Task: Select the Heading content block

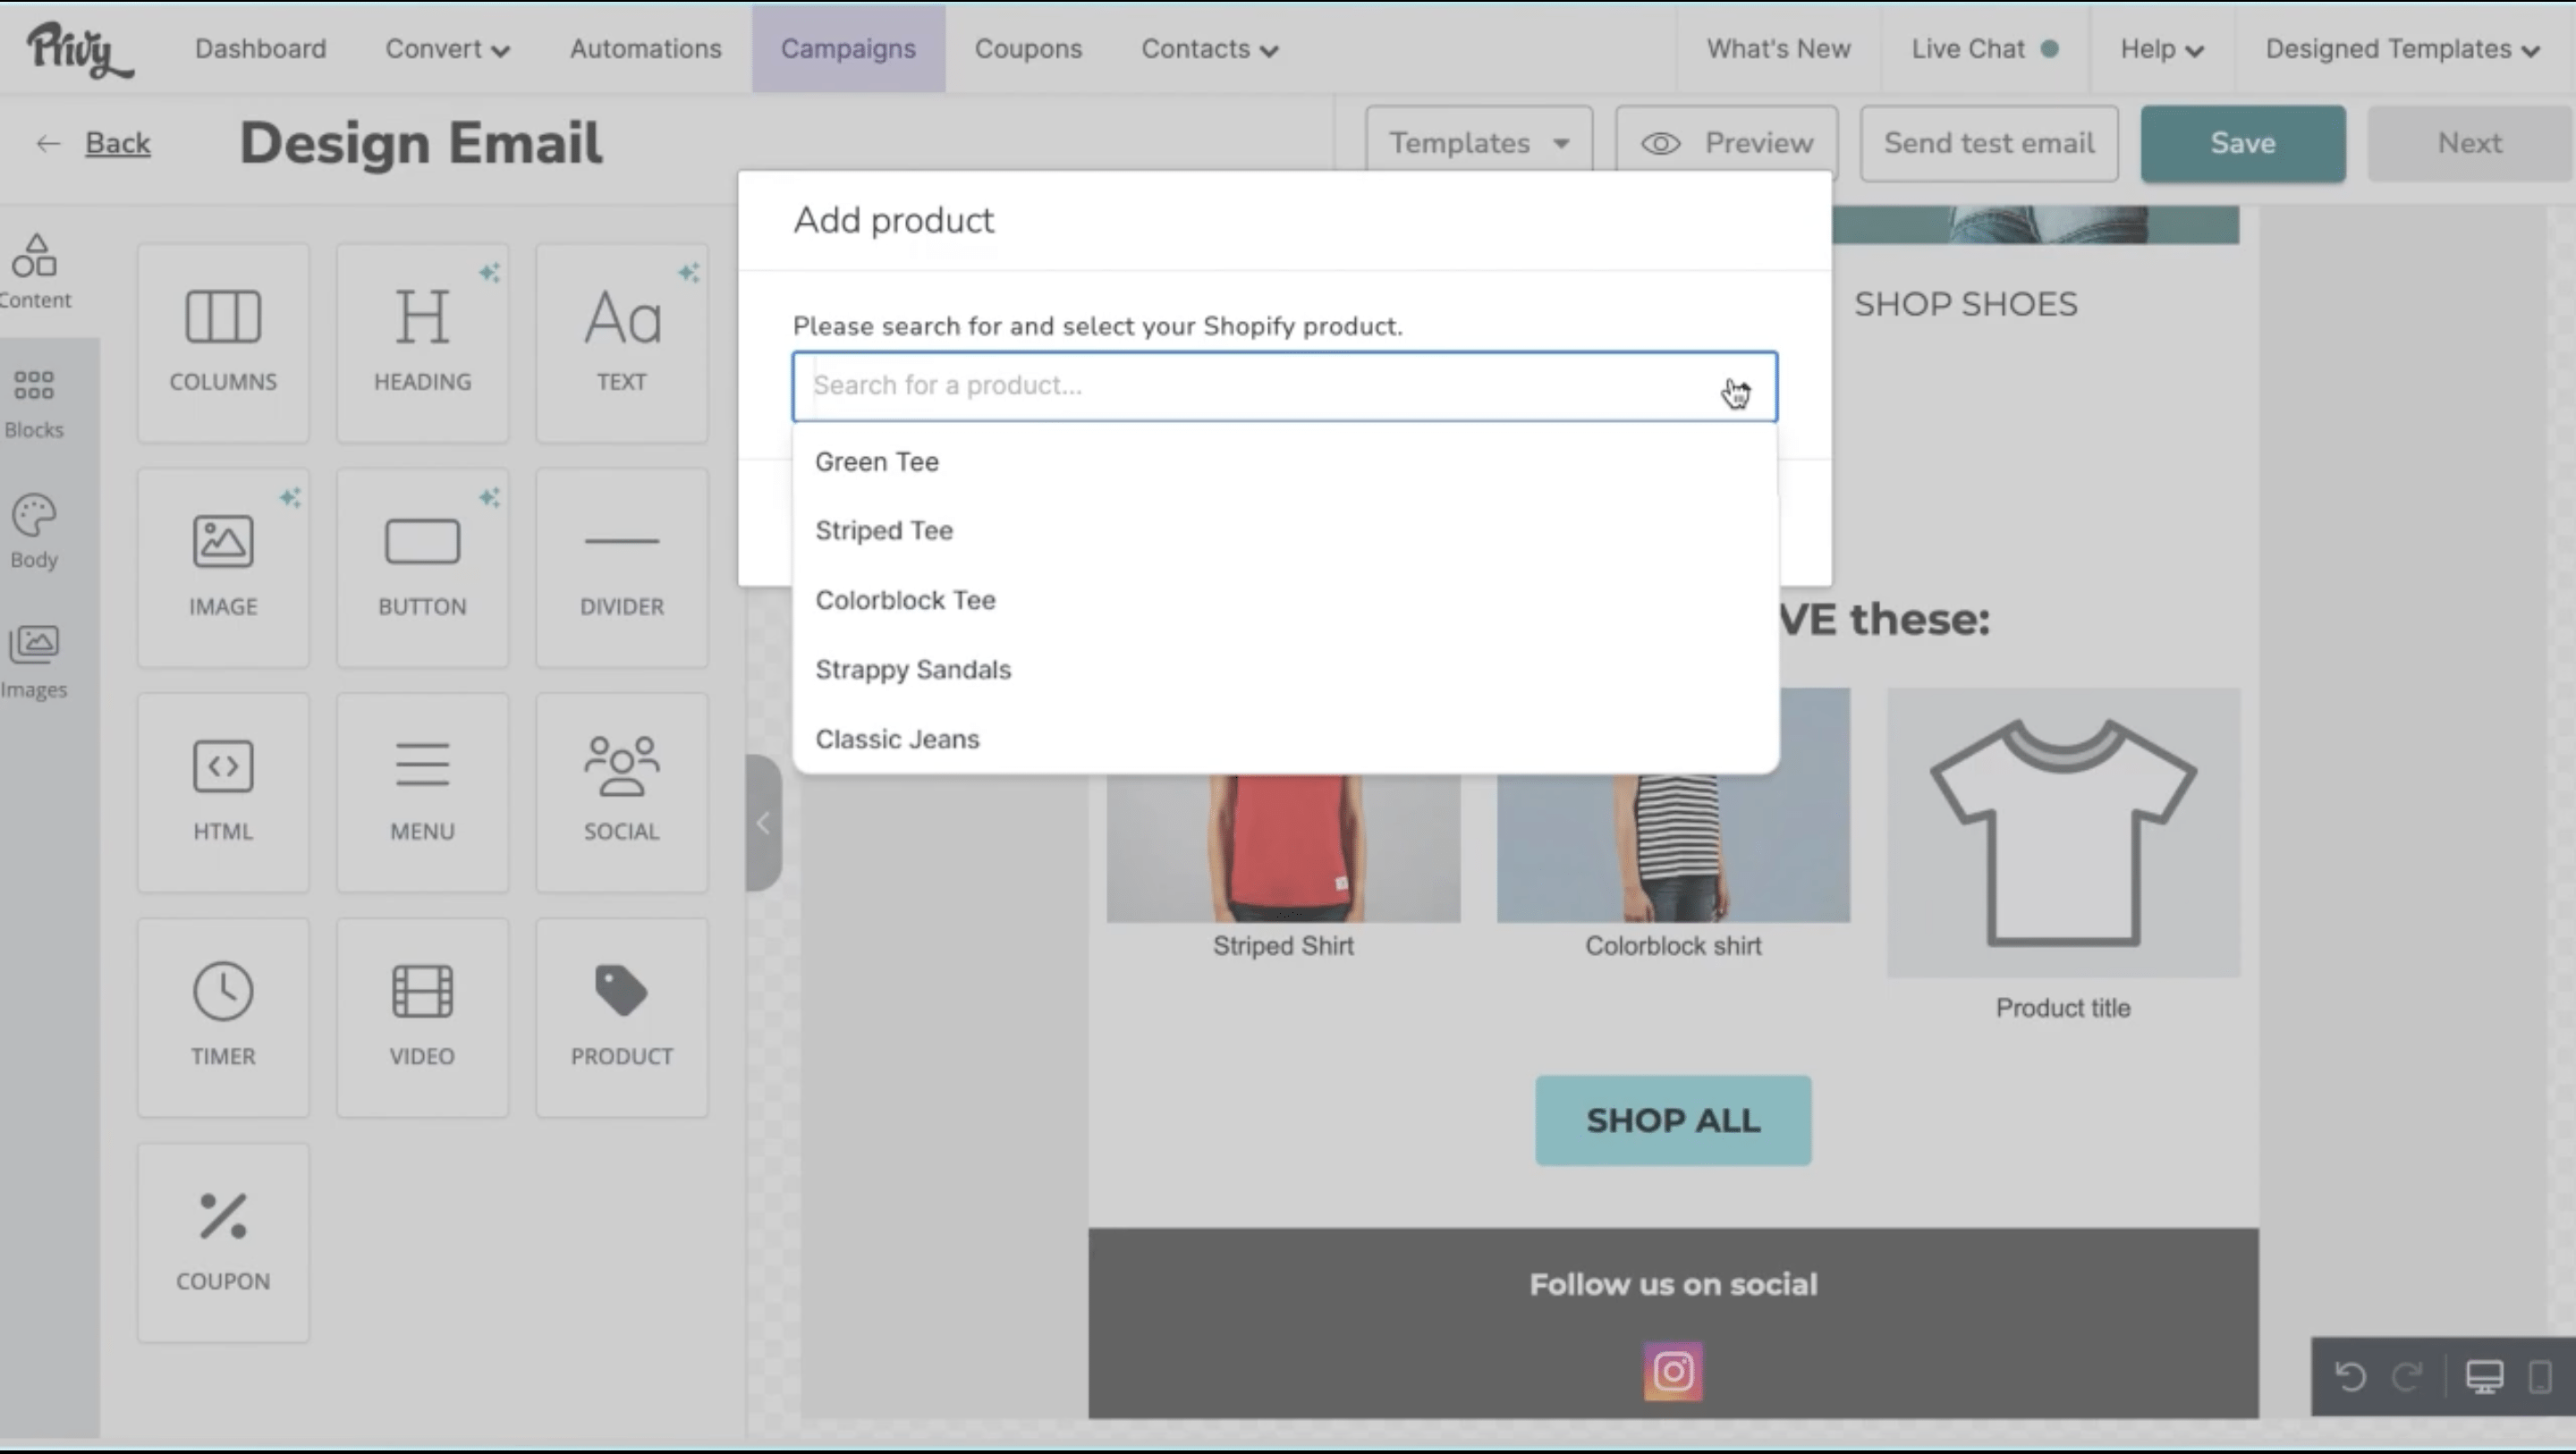Action: (x=422, y=343)
